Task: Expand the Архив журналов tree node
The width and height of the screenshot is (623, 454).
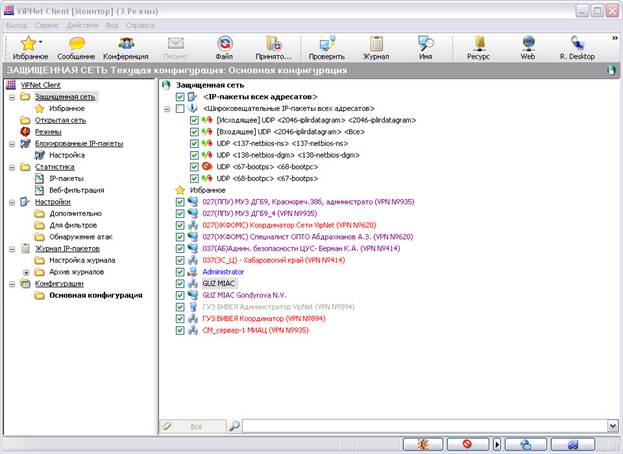Action: (x=26, y=272)
